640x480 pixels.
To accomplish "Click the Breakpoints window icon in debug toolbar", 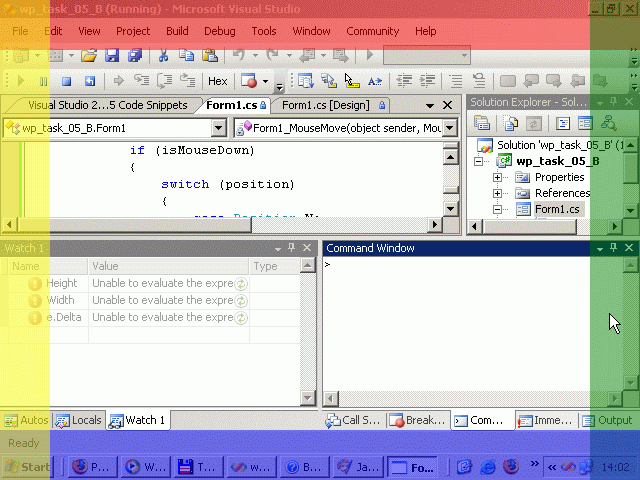I will (x=249, y=81).
